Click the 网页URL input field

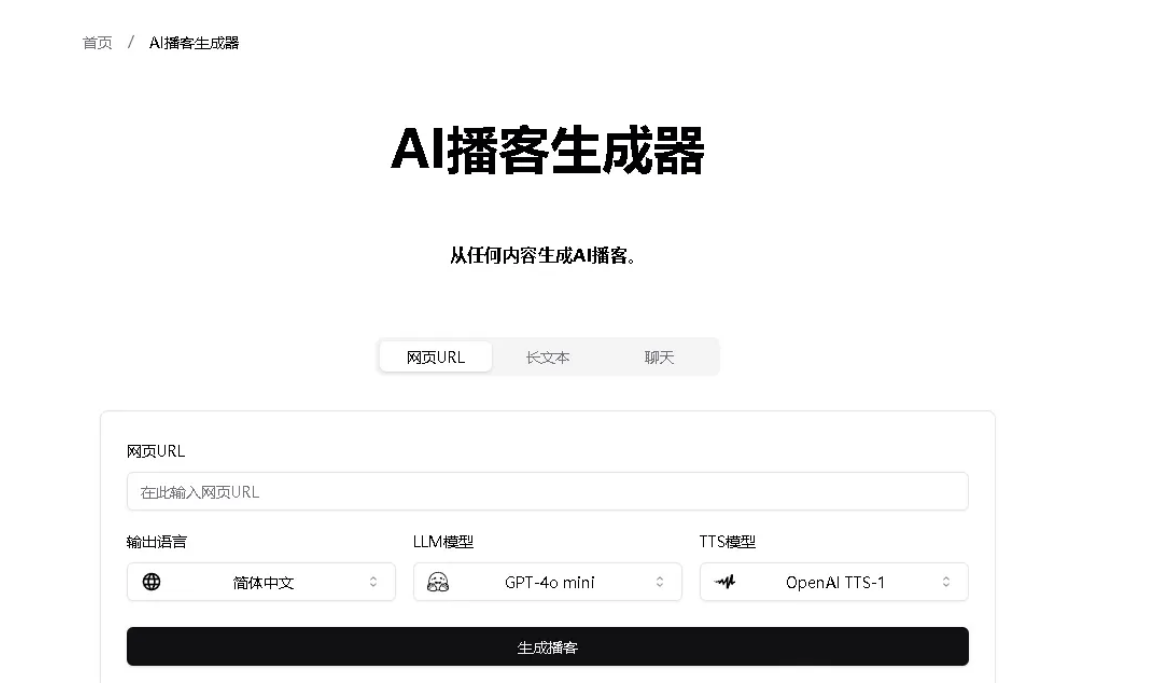pos(547,491)
